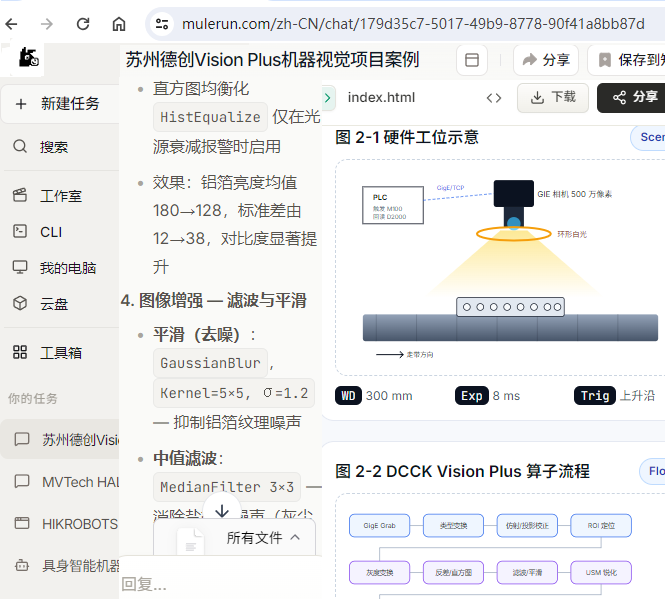Click the 保存到 bookmark button
Screen dimensions: 665x599
click(627, 60)
